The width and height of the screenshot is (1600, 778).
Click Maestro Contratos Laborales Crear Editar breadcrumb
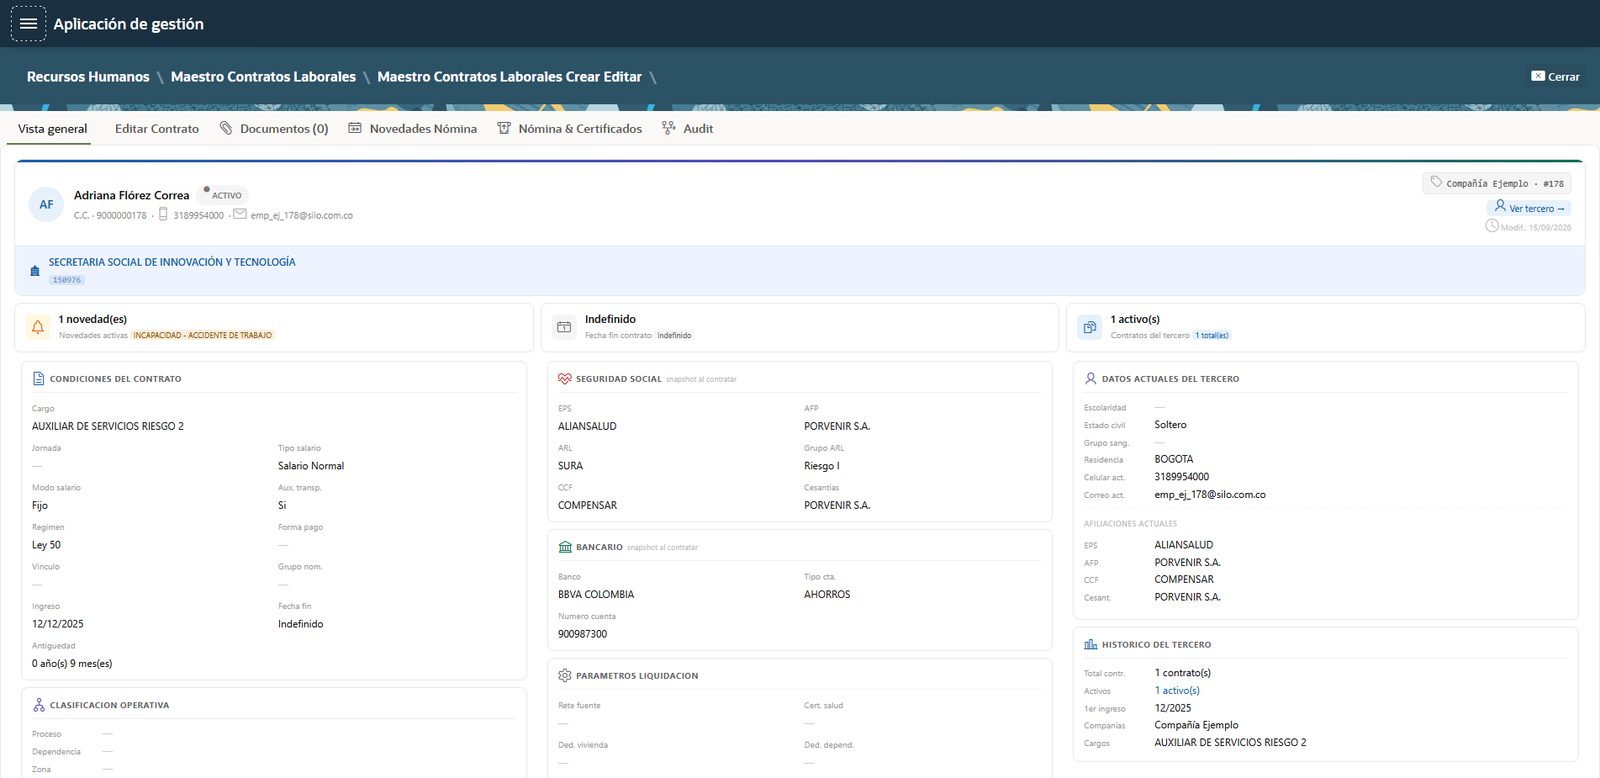coord(509,77)
